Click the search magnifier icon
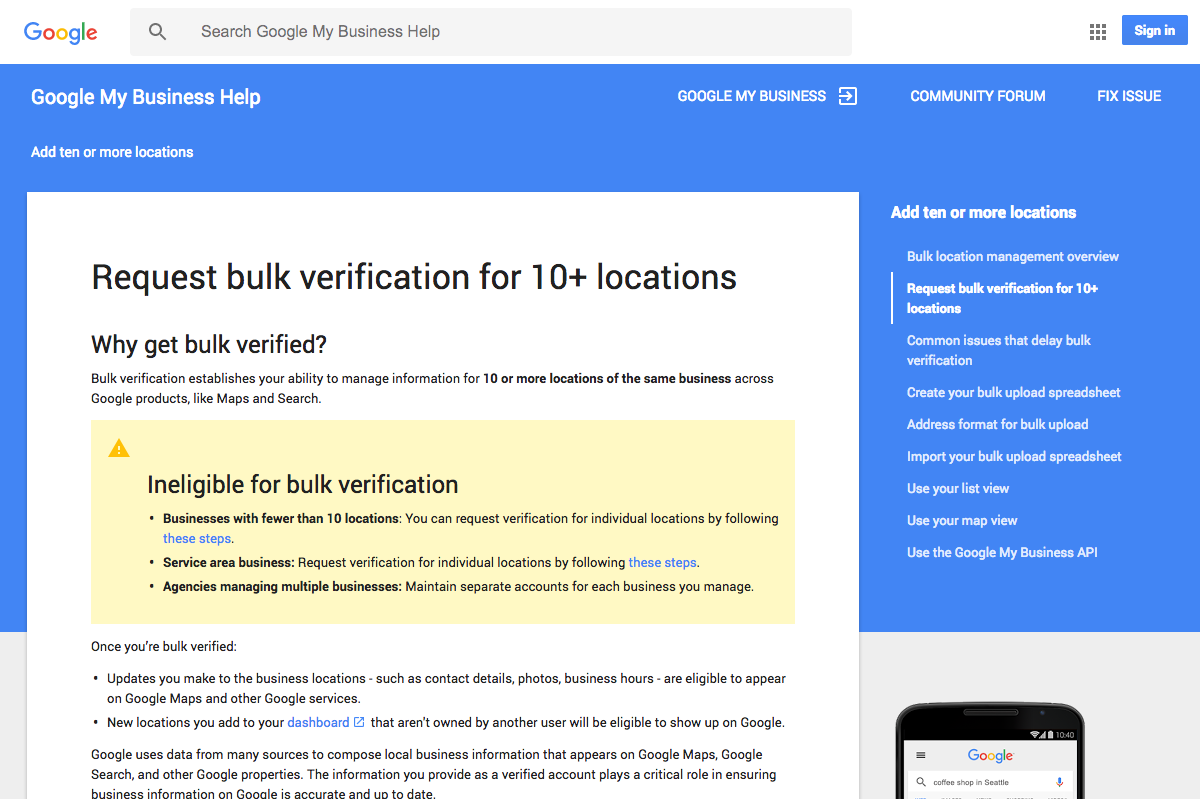Screen dimensions: 1200x799 pyautogui.click(x=158, y=32)
